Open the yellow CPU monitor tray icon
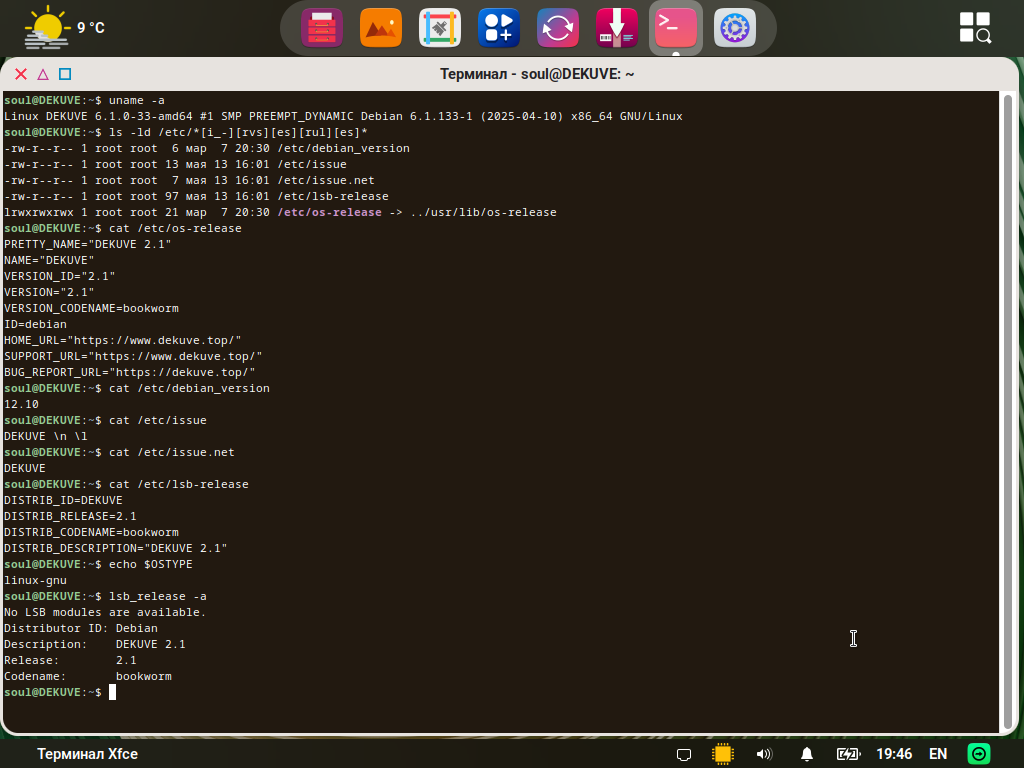Viewport: 1024px width, 768px height. (723, 754)
